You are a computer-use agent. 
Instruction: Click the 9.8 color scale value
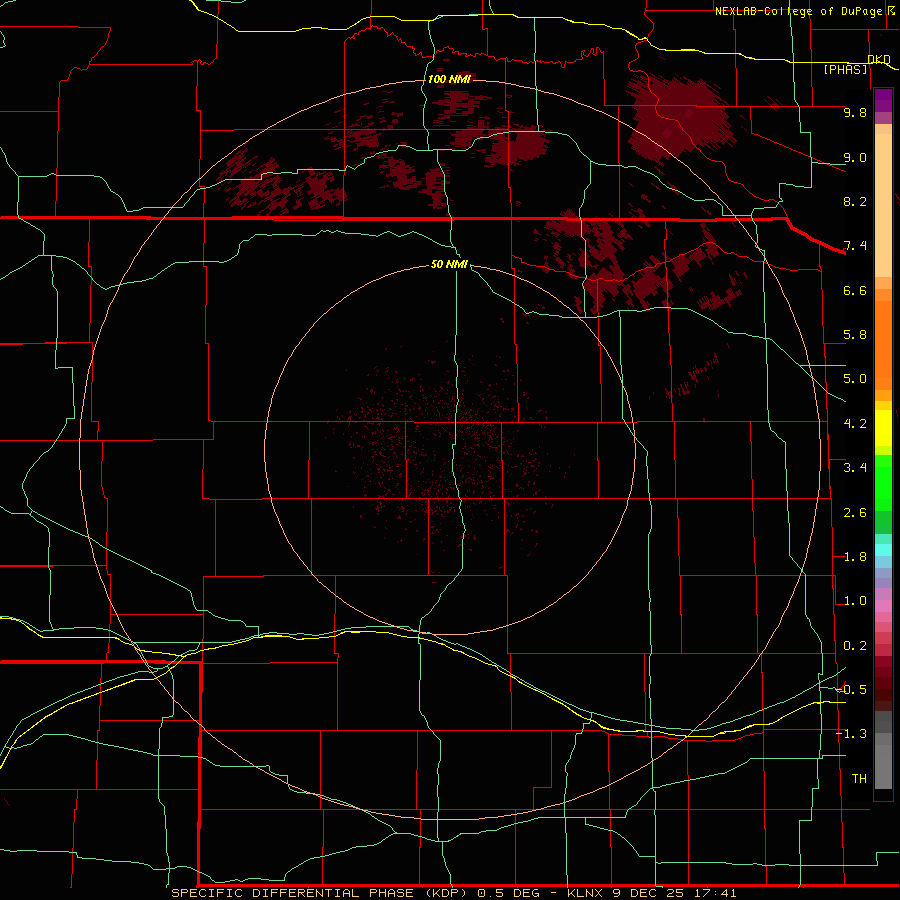855,112
